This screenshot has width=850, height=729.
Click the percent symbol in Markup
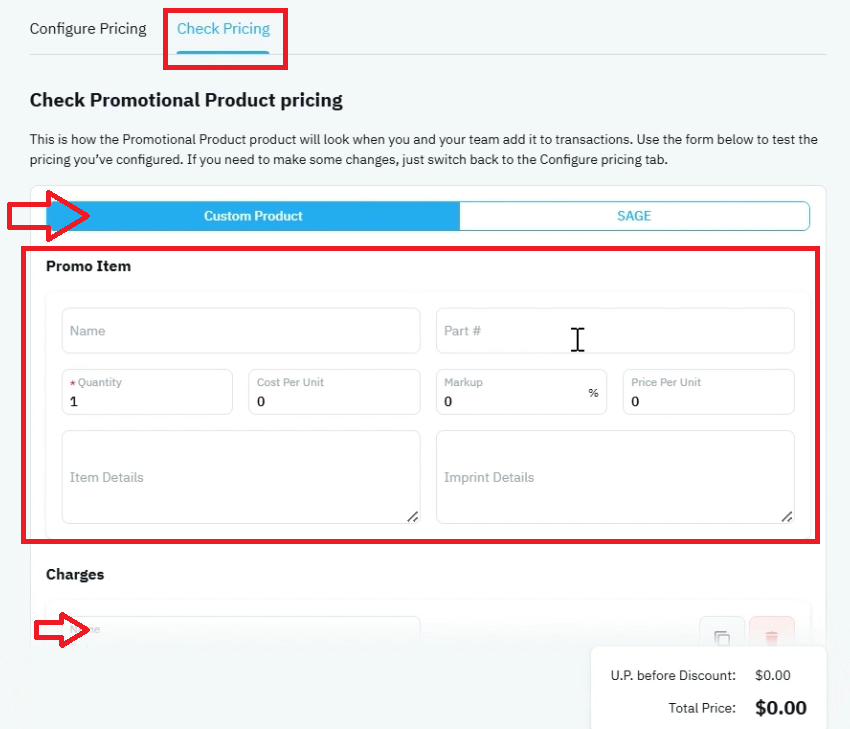coord(594,392)
